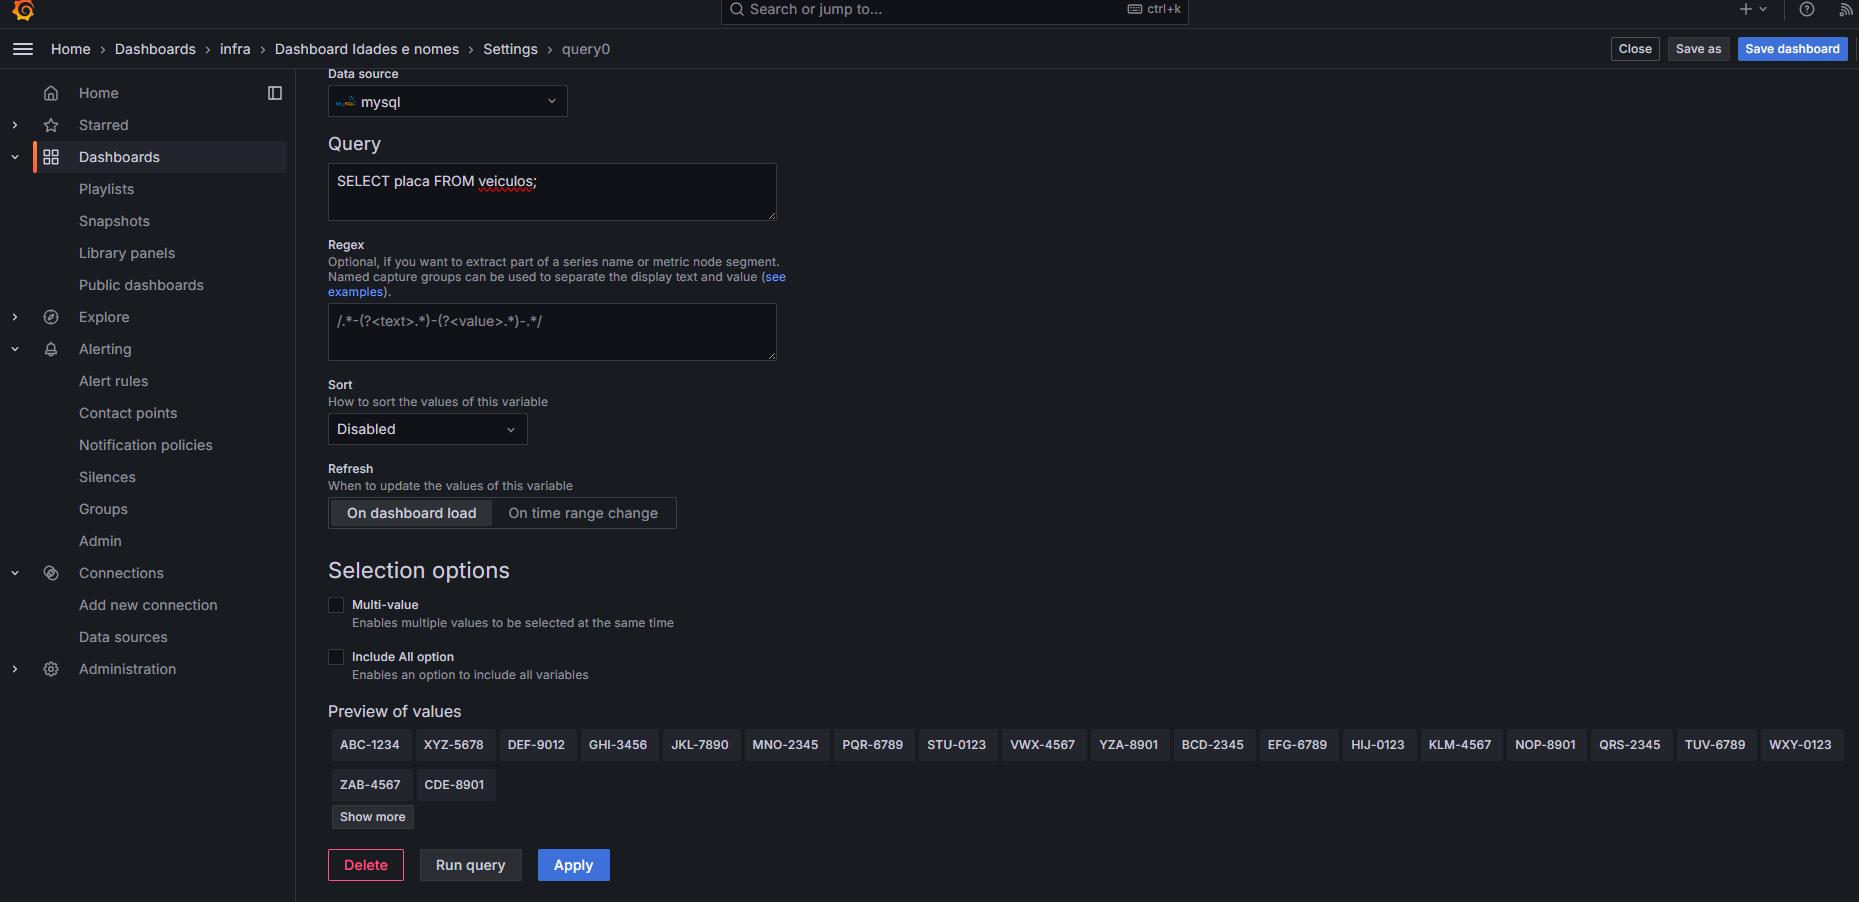Open Contact points in the sidebar
This screenshot has width=1859, height=902.
(128, 413)
